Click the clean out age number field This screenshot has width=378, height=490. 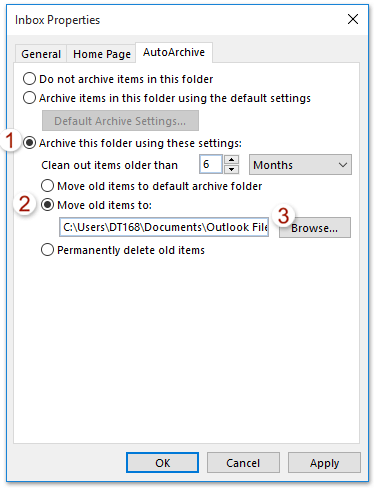pyautogui.click(x=211, y=164)
